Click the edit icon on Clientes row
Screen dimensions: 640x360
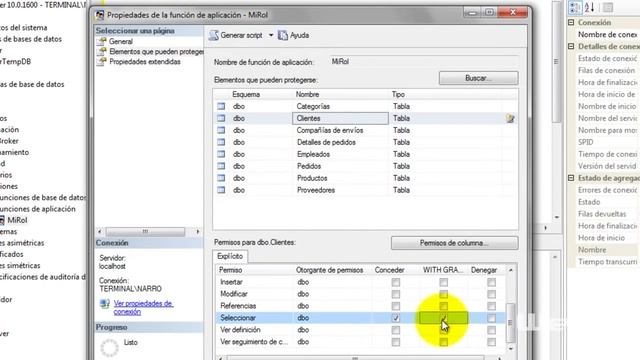510,118
